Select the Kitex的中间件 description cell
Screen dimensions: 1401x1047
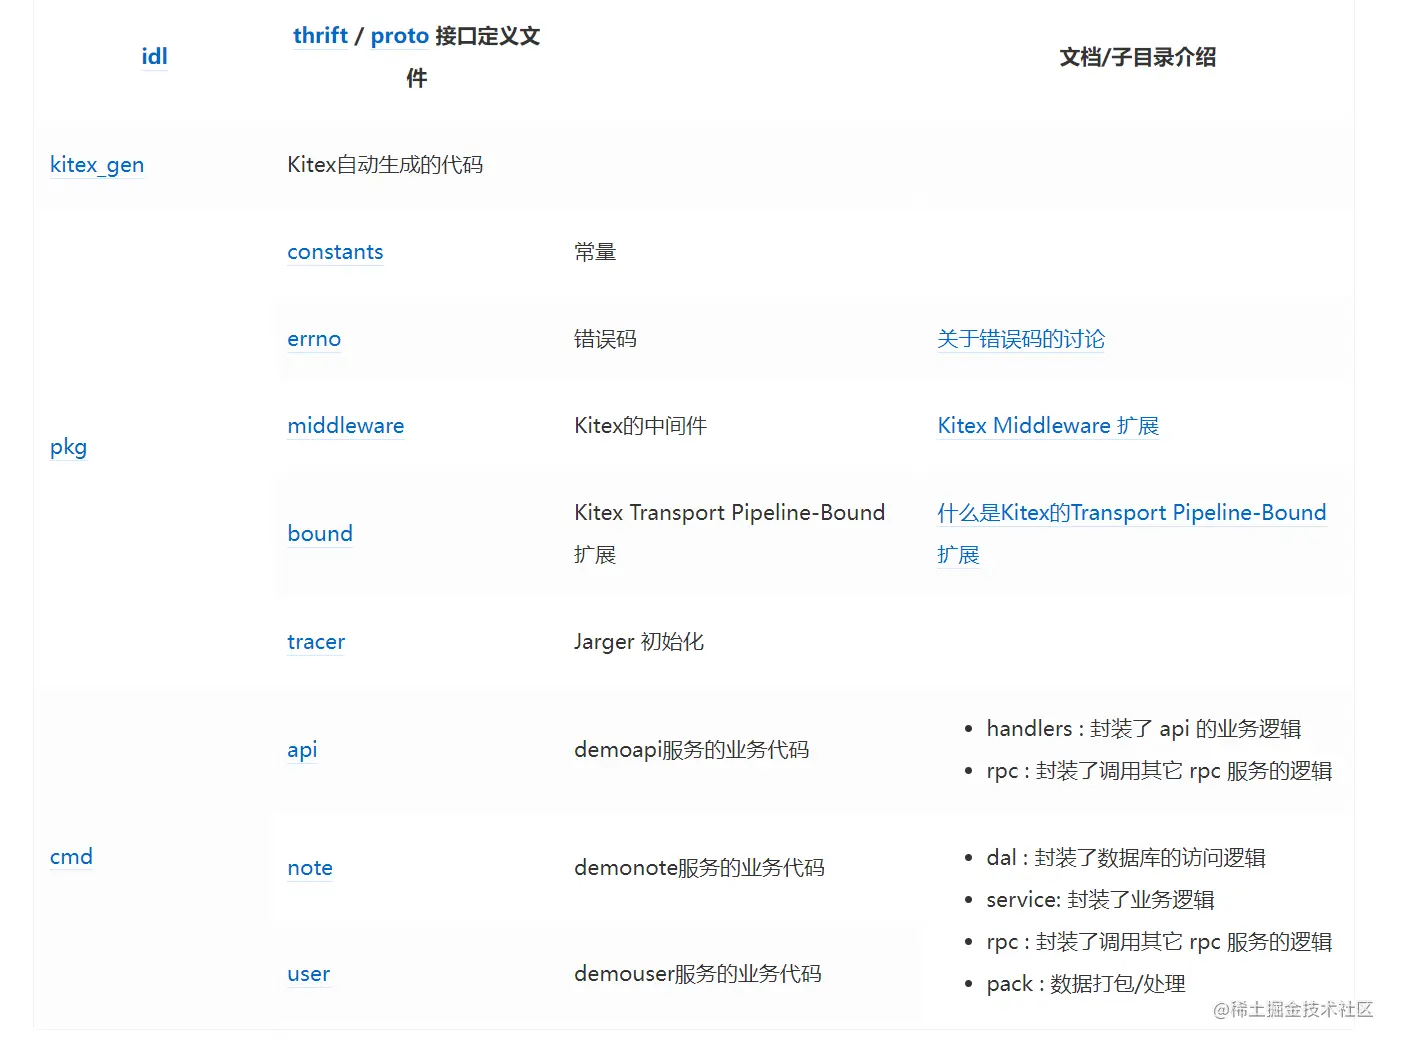tap(640, 426)
